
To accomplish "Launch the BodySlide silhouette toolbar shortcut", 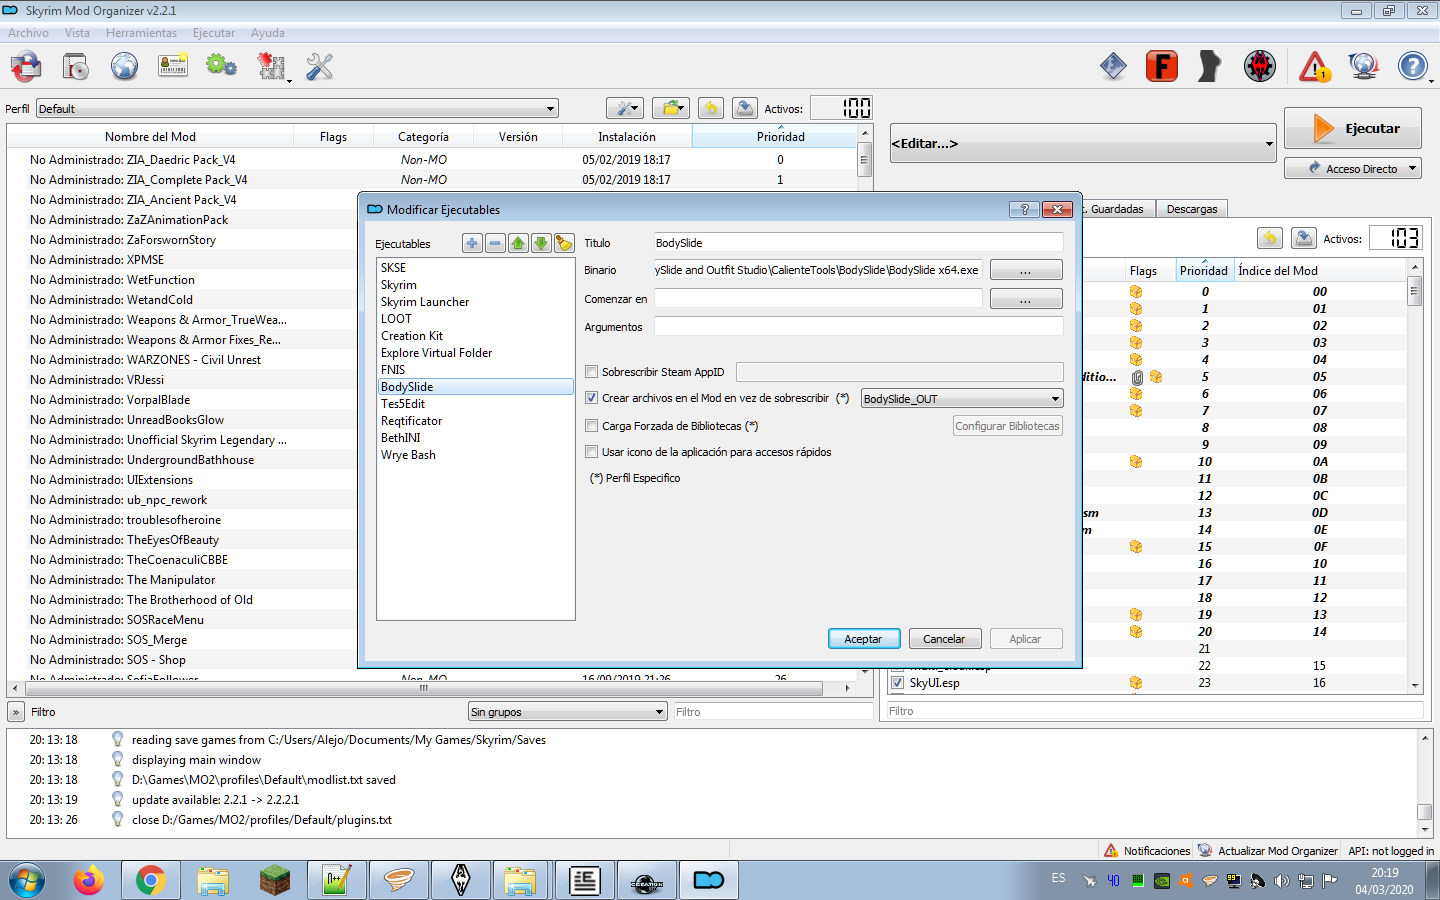I will pyautogui.click(x=1210, y=67).
